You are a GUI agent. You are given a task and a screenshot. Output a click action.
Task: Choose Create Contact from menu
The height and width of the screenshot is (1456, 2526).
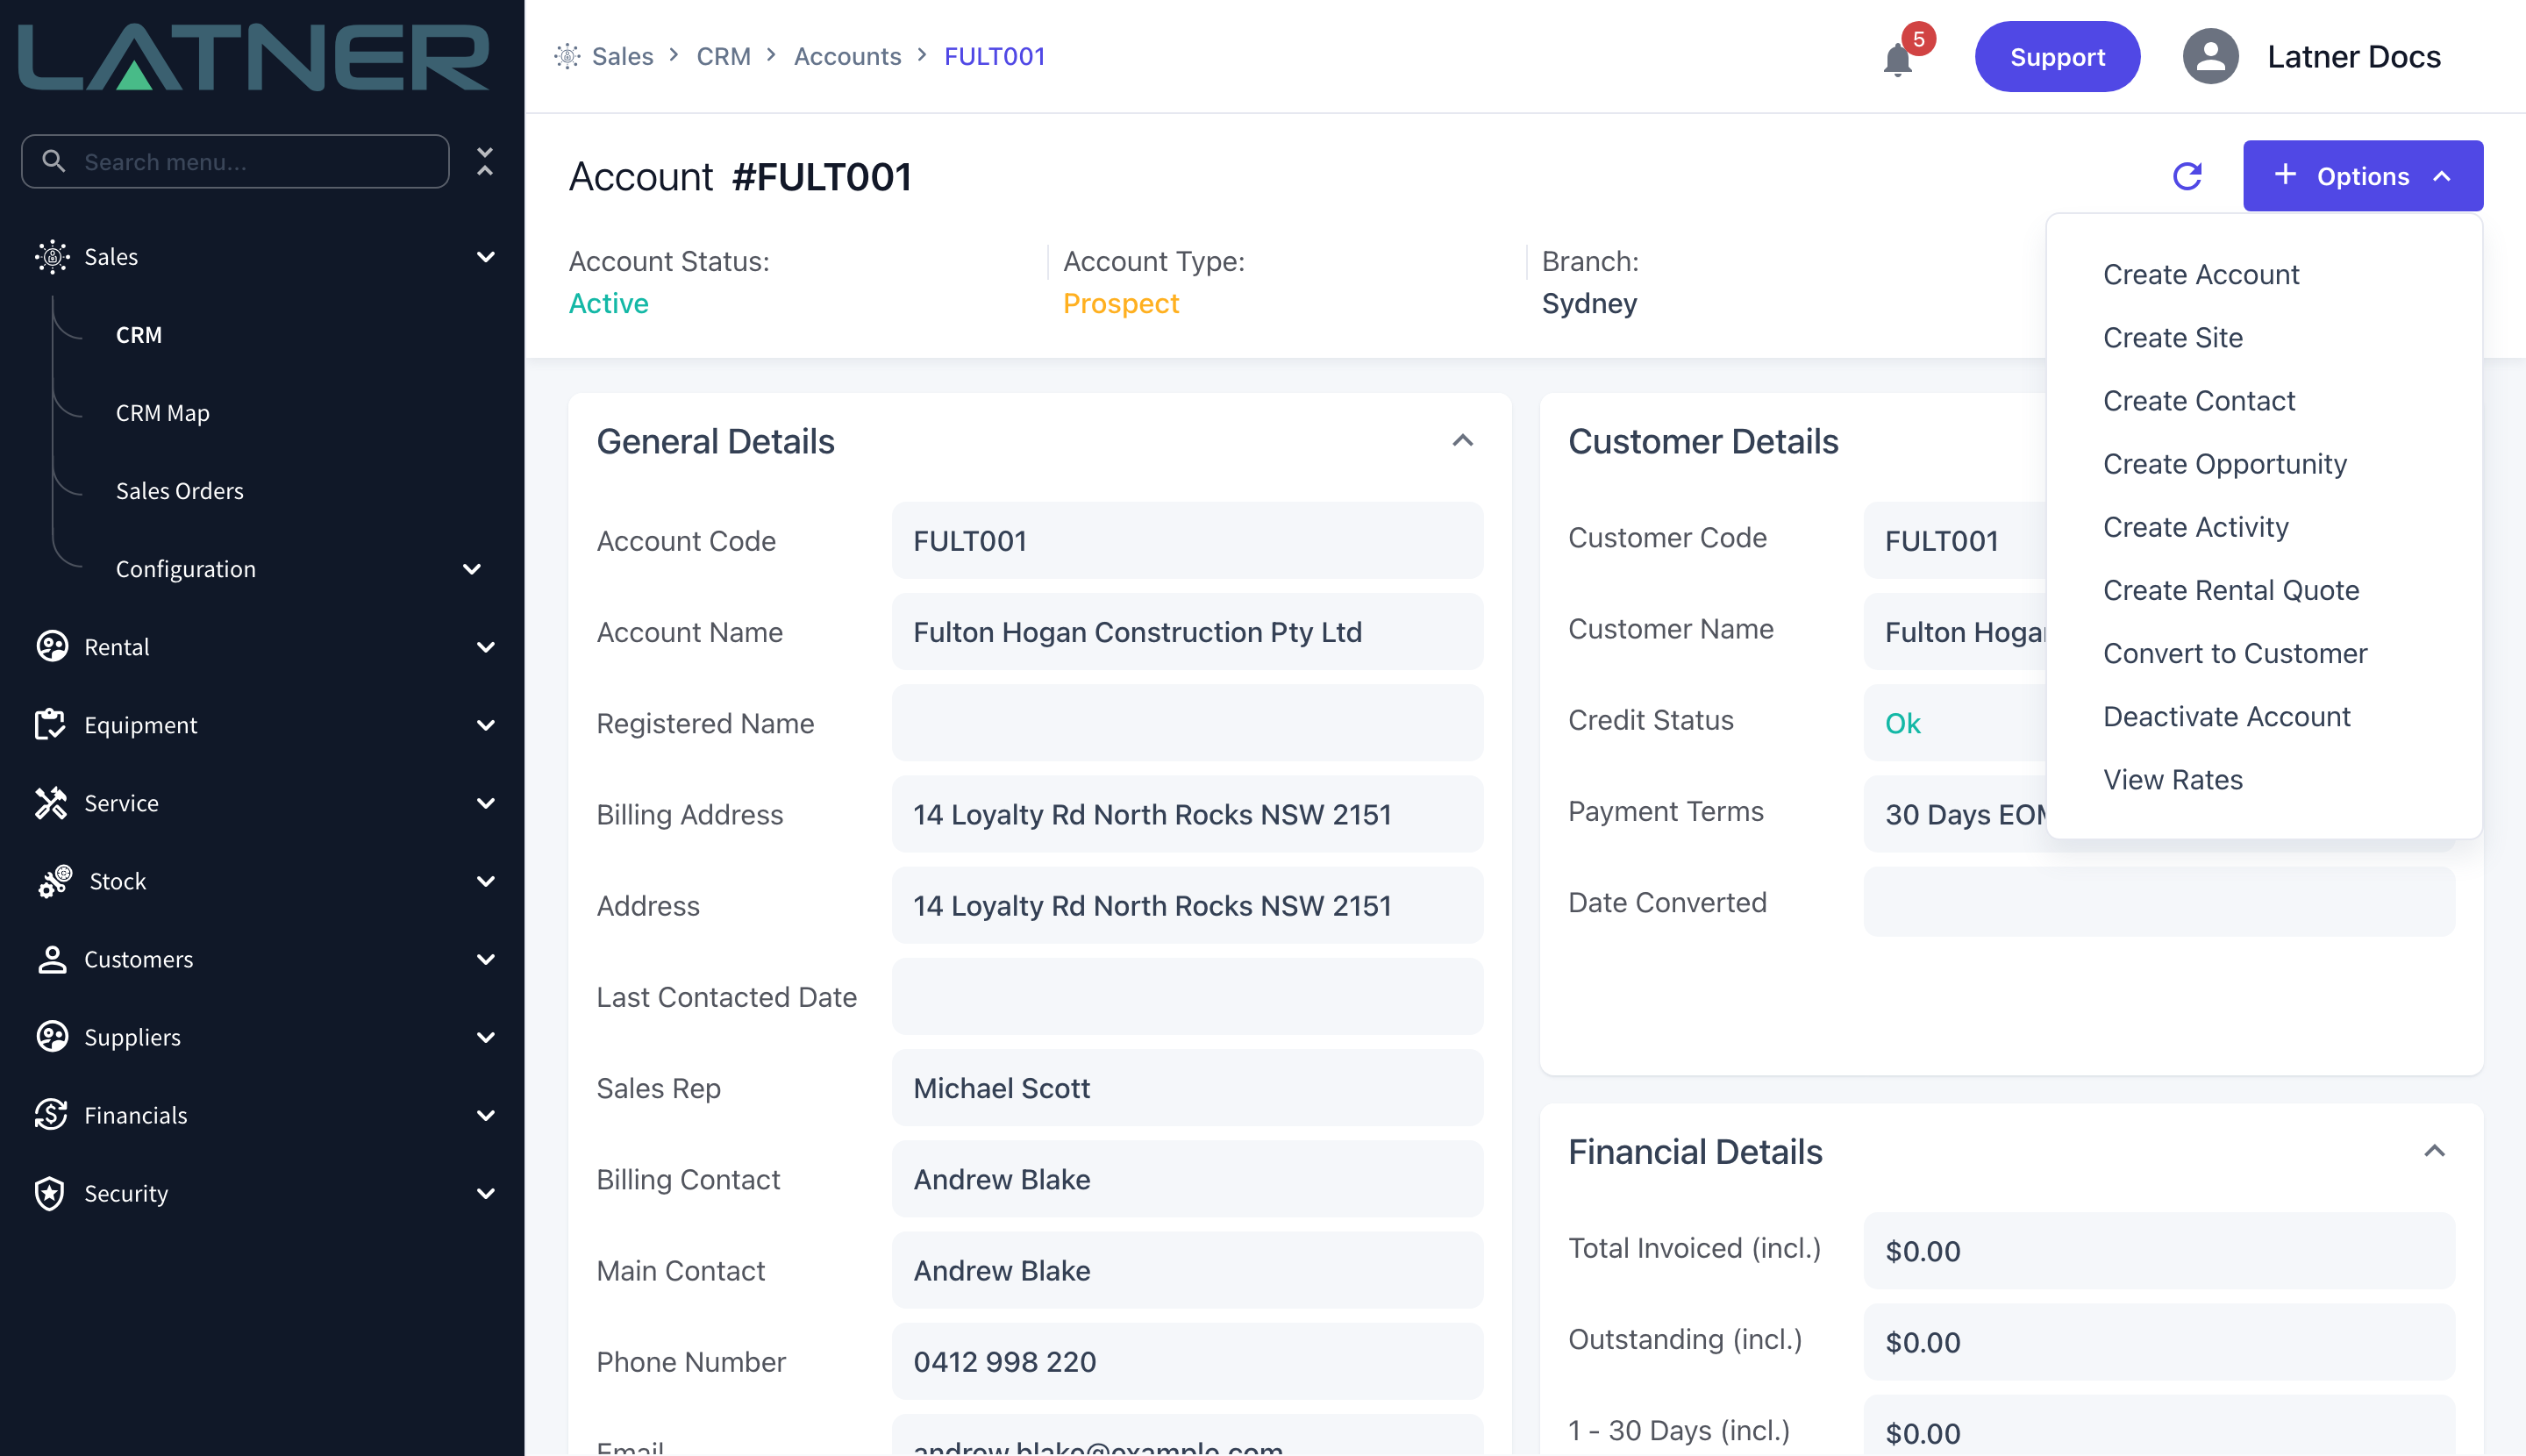point(2199,400)
